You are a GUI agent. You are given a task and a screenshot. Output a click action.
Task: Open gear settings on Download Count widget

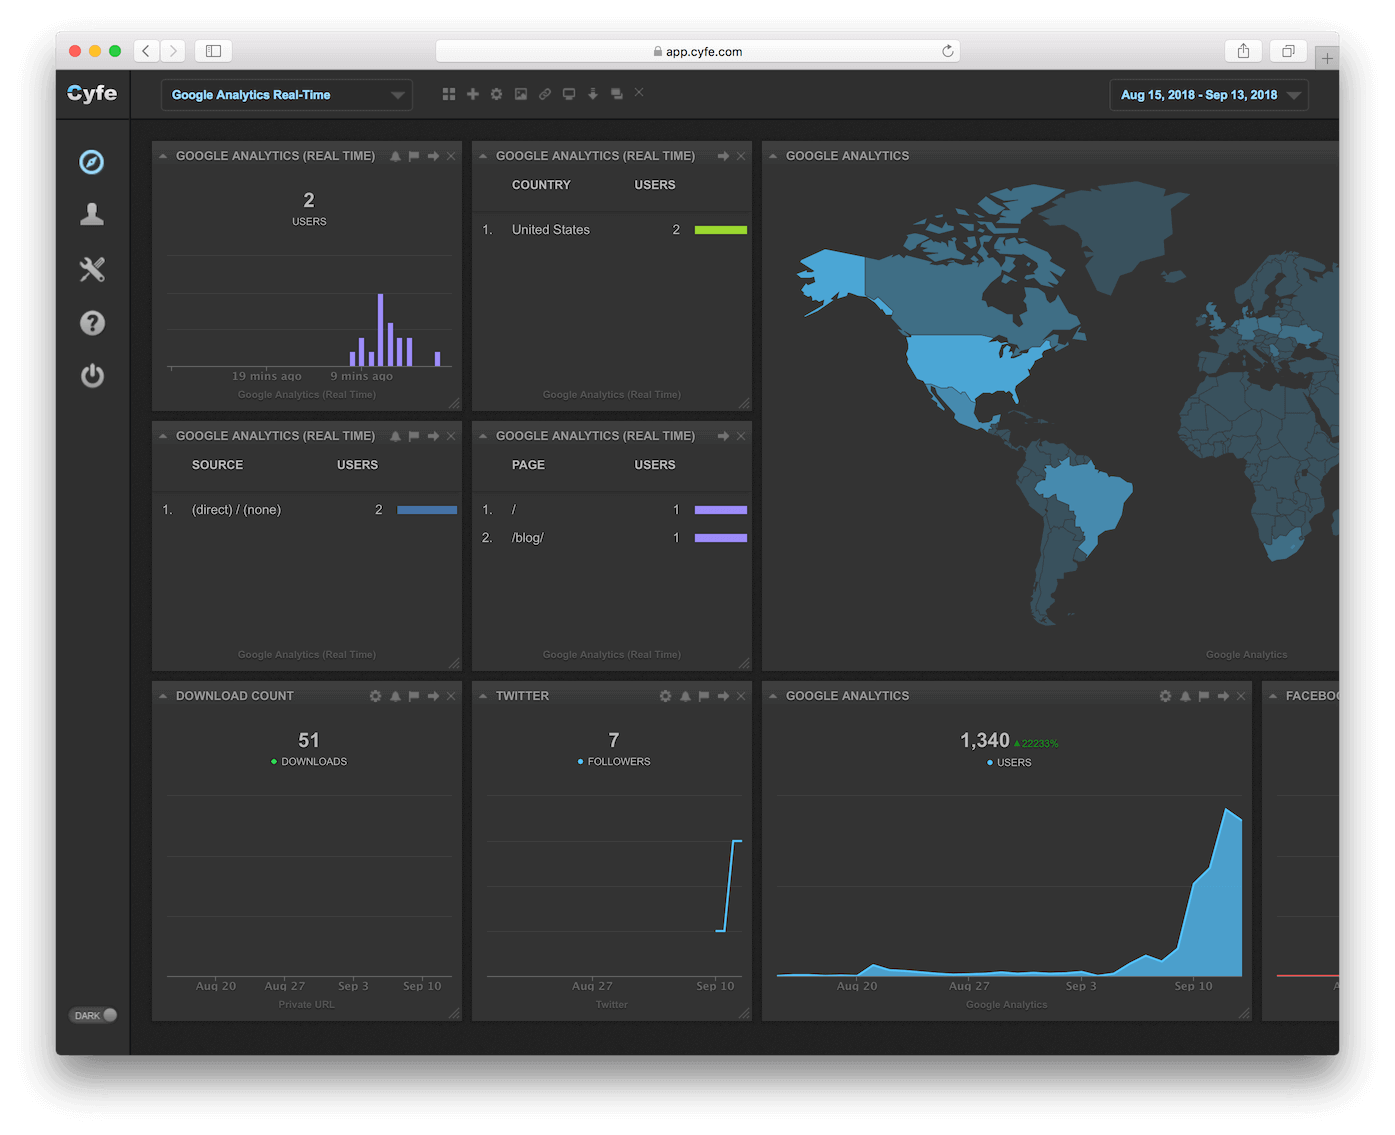pyautogui.click(x=376, y=696)
